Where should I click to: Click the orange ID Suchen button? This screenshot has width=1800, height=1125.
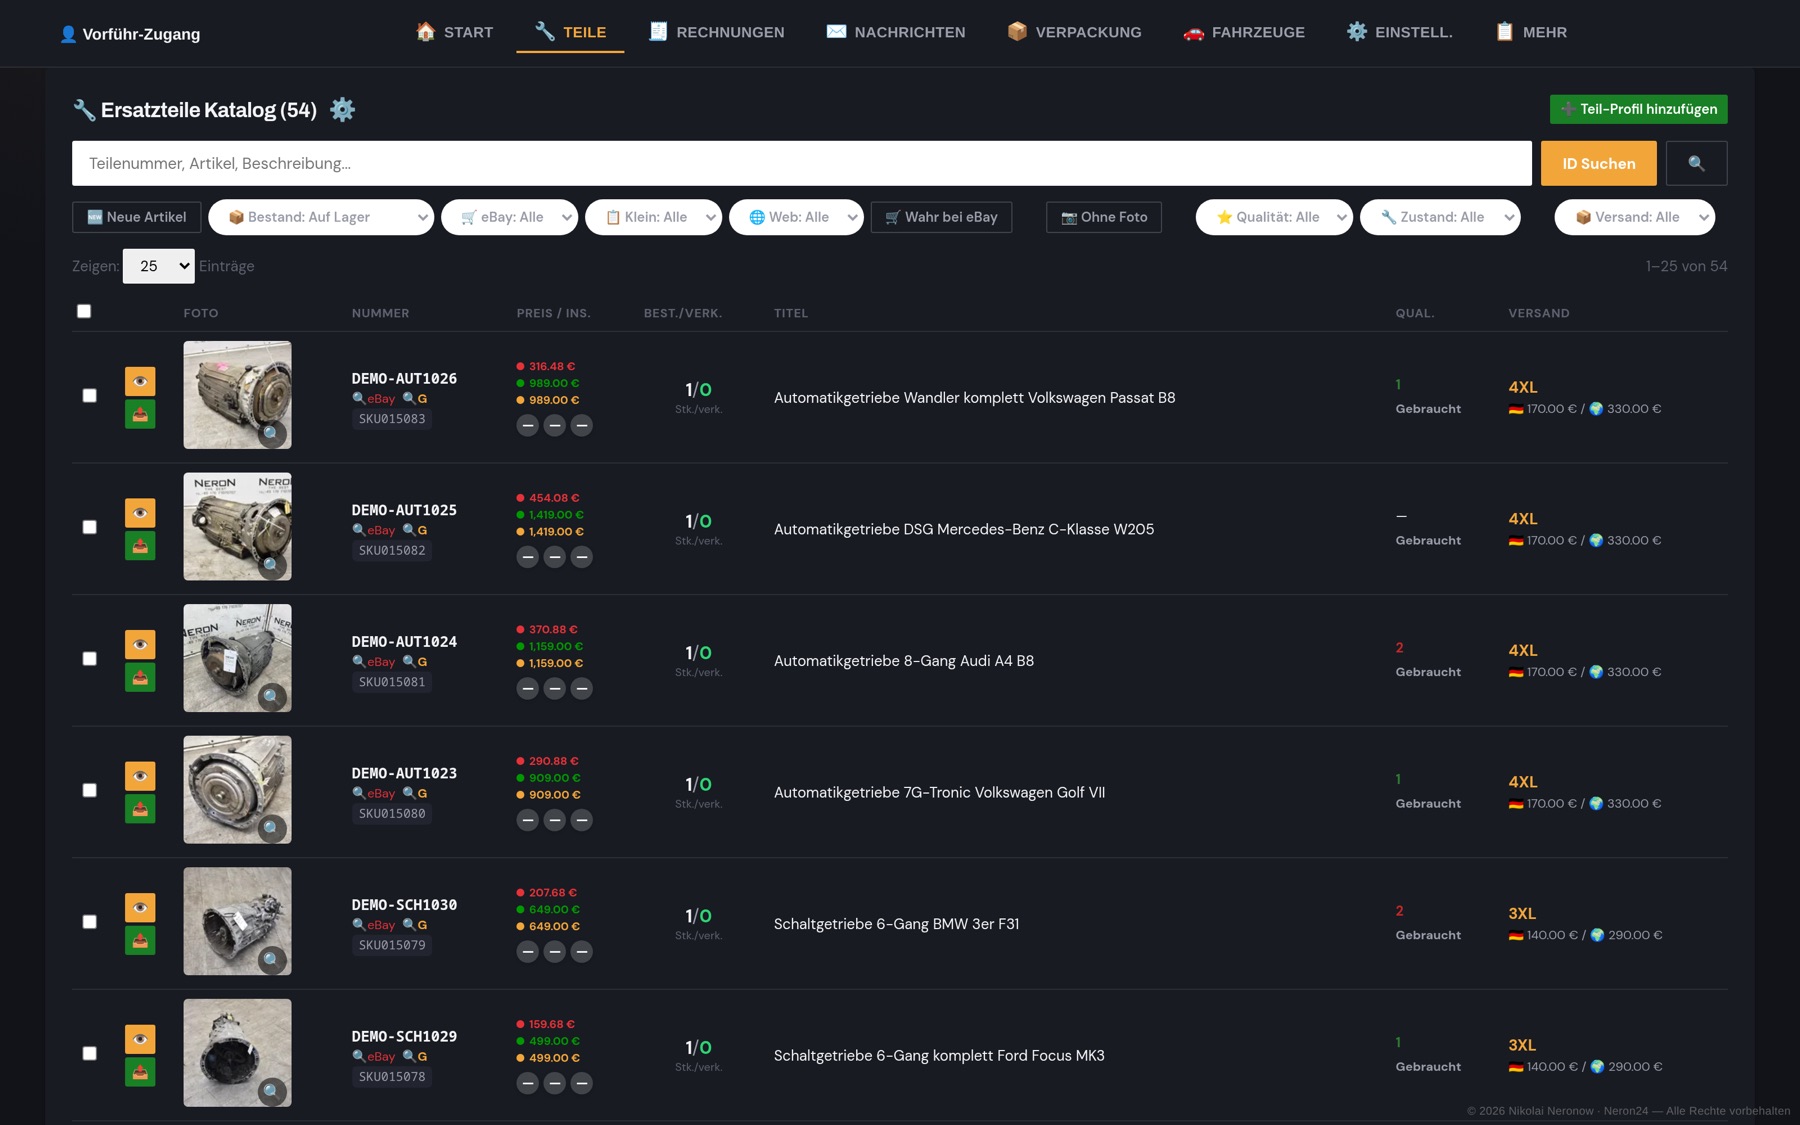(1598, 163)
